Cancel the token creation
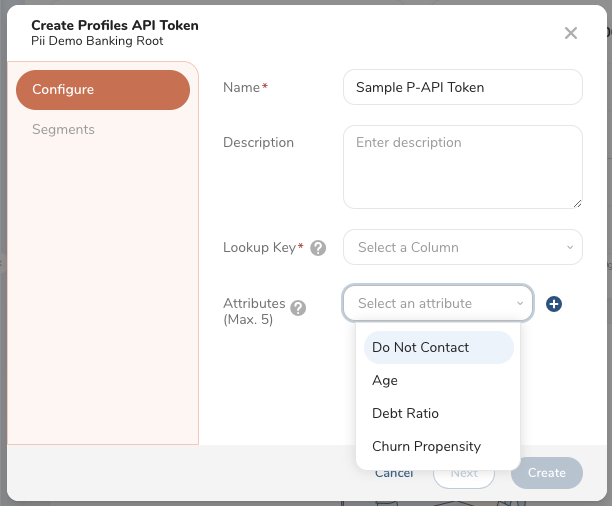612x506 pixels. 394,473
